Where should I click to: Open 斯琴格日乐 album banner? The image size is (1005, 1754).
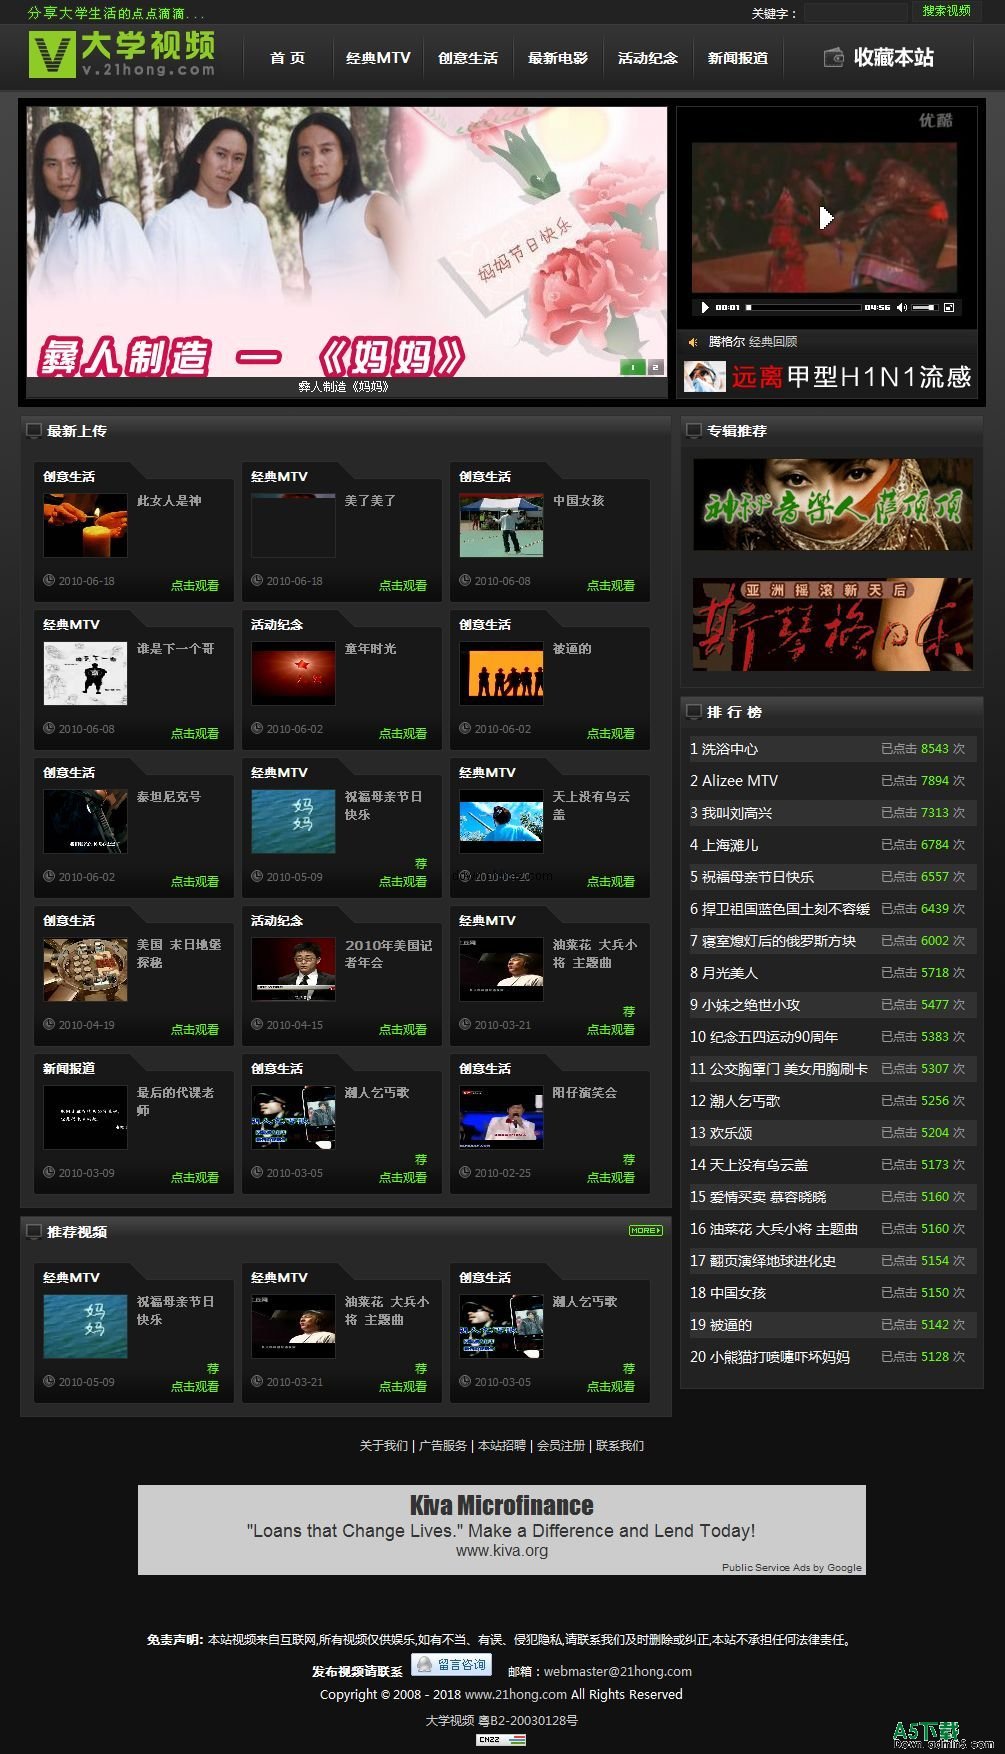(x=833, y=624)
